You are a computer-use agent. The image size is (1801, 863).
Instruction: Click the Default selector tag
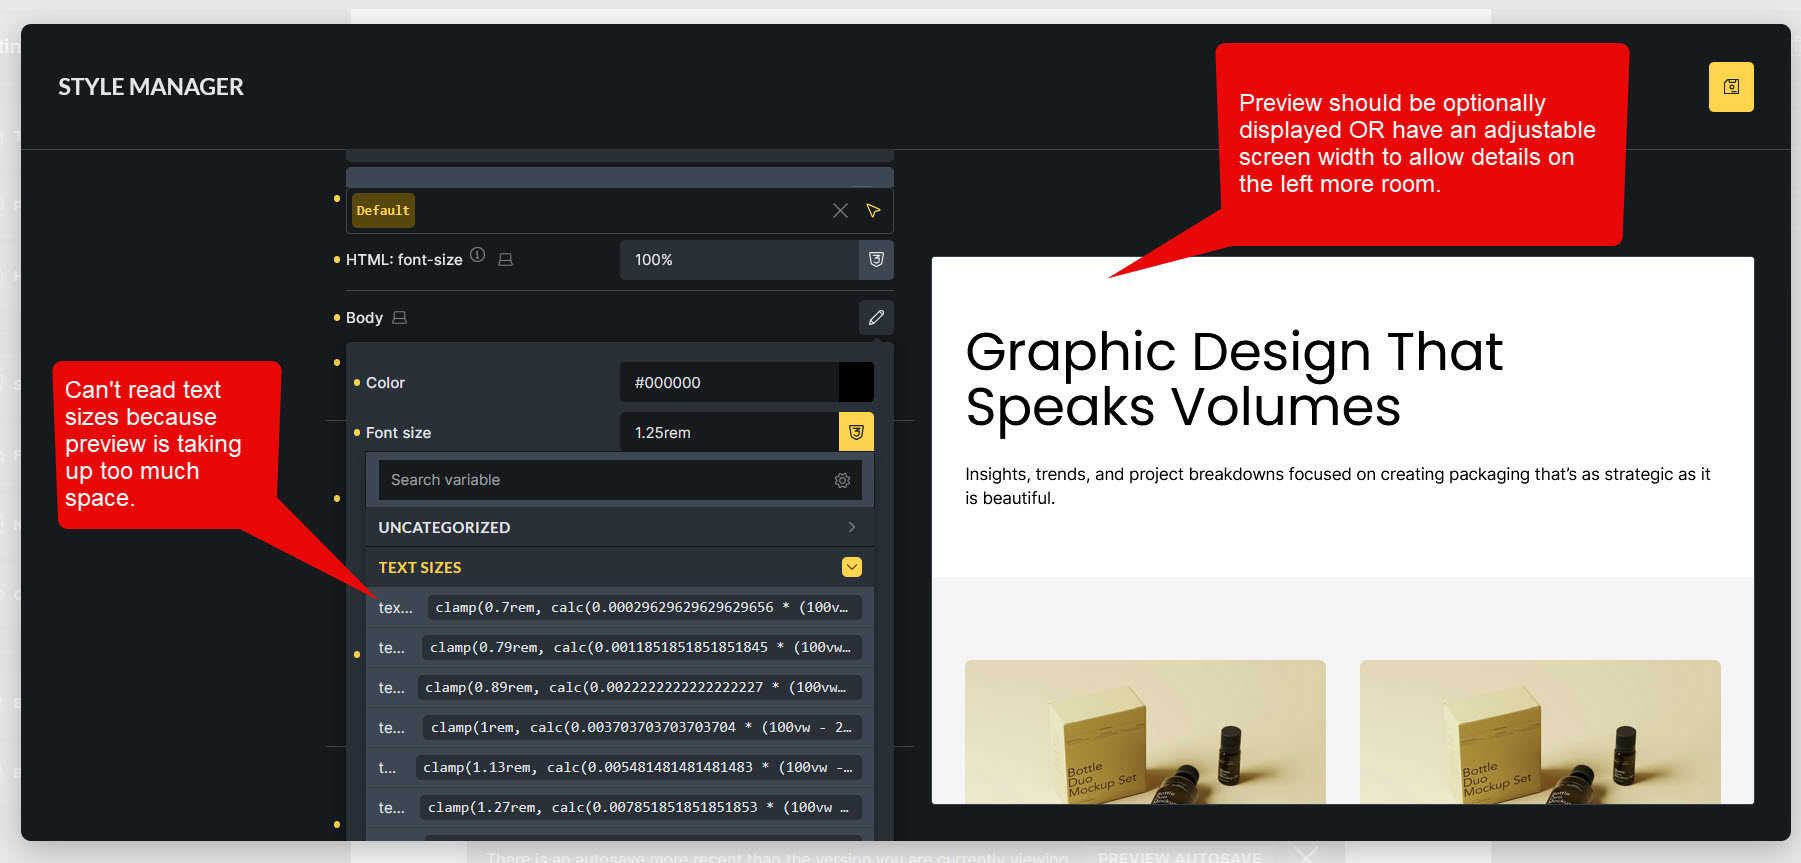tap(383, 211)
